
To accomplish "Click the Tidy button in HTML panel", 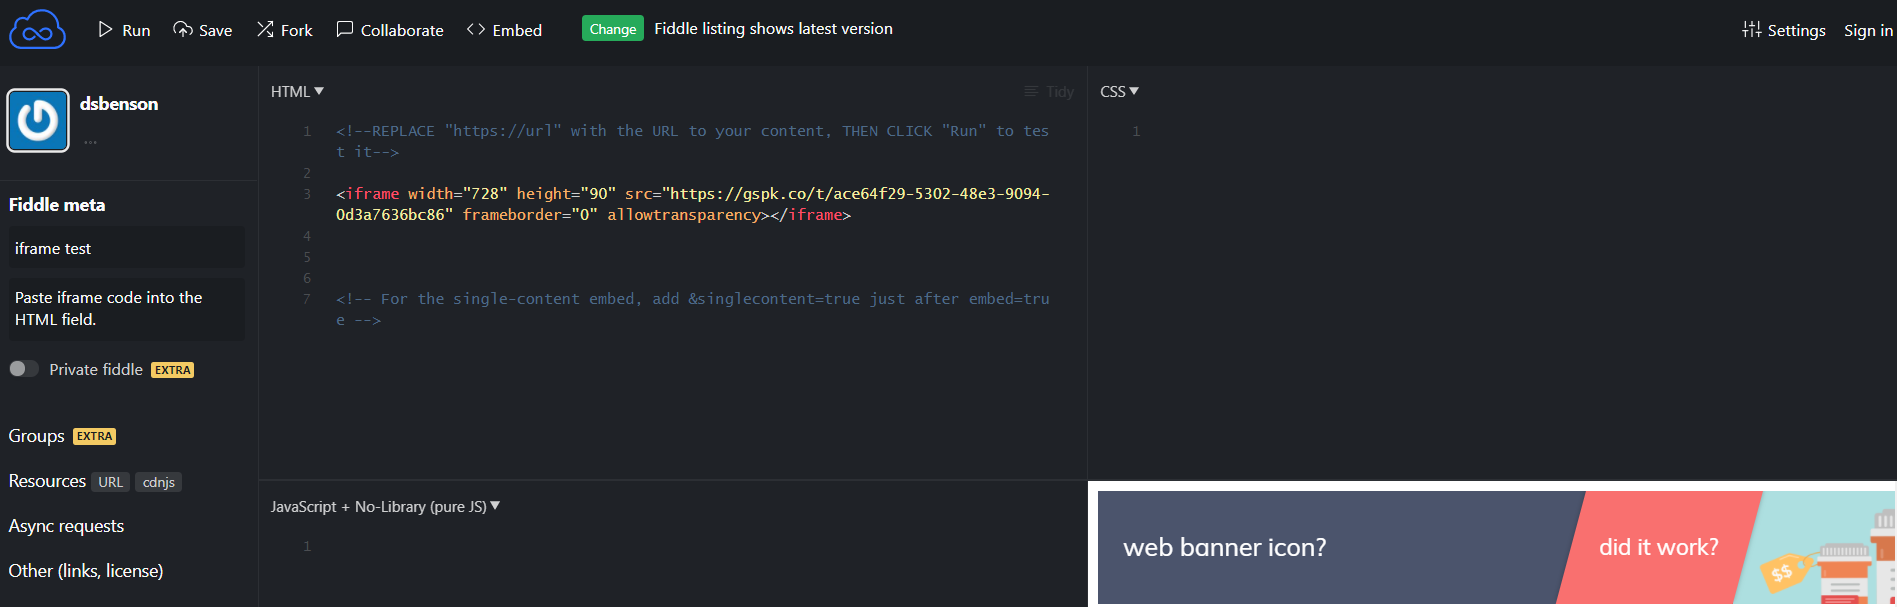I will point(1049,92).
